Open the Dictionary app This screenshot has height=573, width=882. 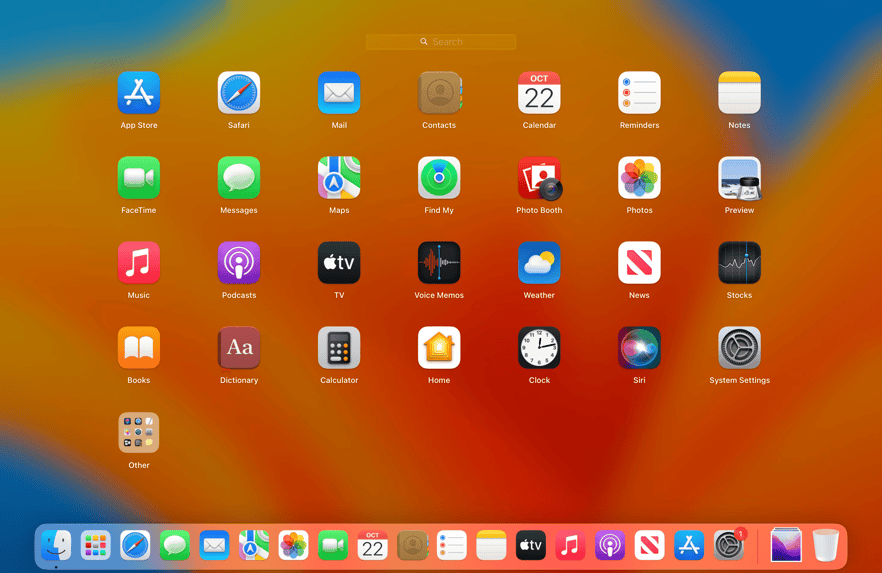(x=239, y=348)
